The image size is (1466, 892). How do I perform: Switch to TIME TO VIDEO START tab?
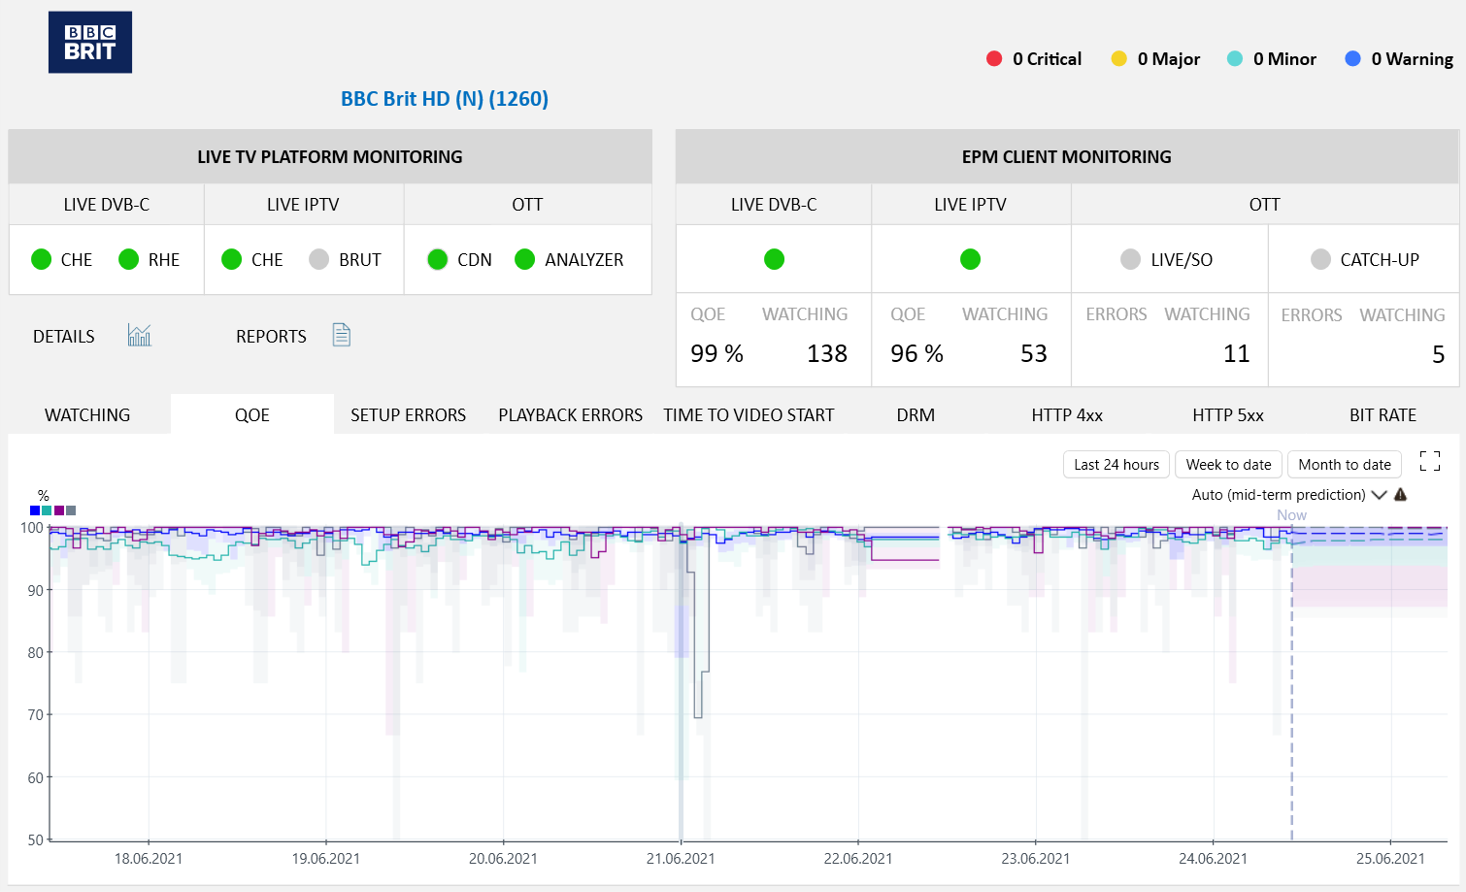pyautogui.click(x=748, y=415)
